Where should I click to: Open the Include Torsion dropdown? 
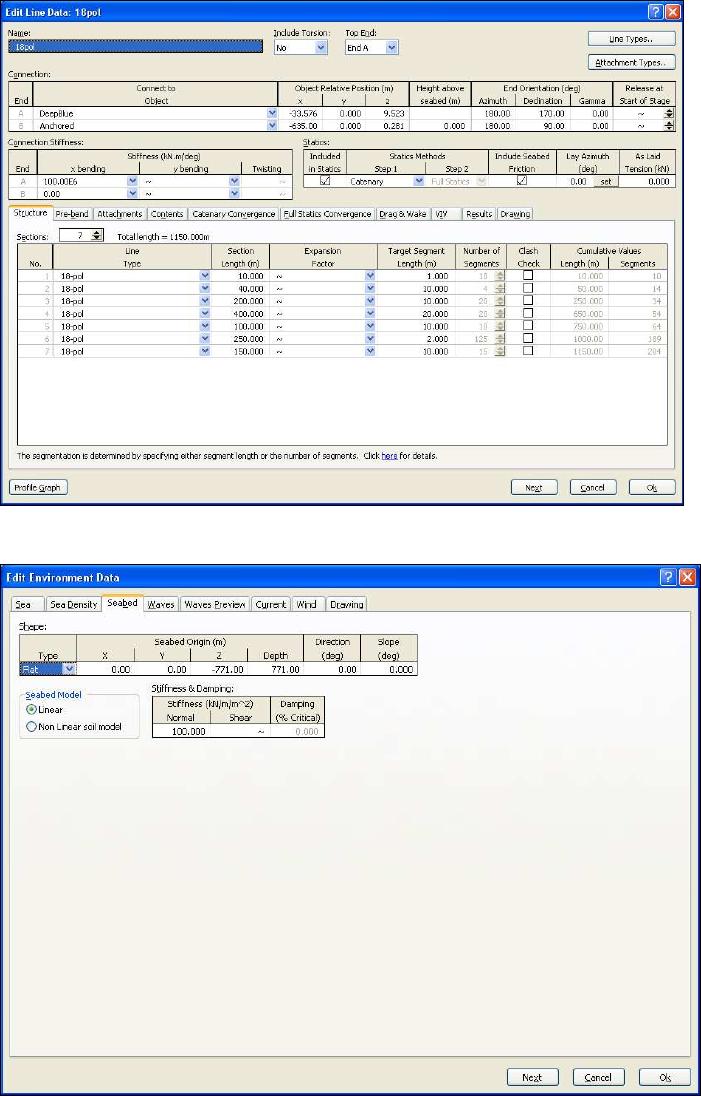point(321,47)
